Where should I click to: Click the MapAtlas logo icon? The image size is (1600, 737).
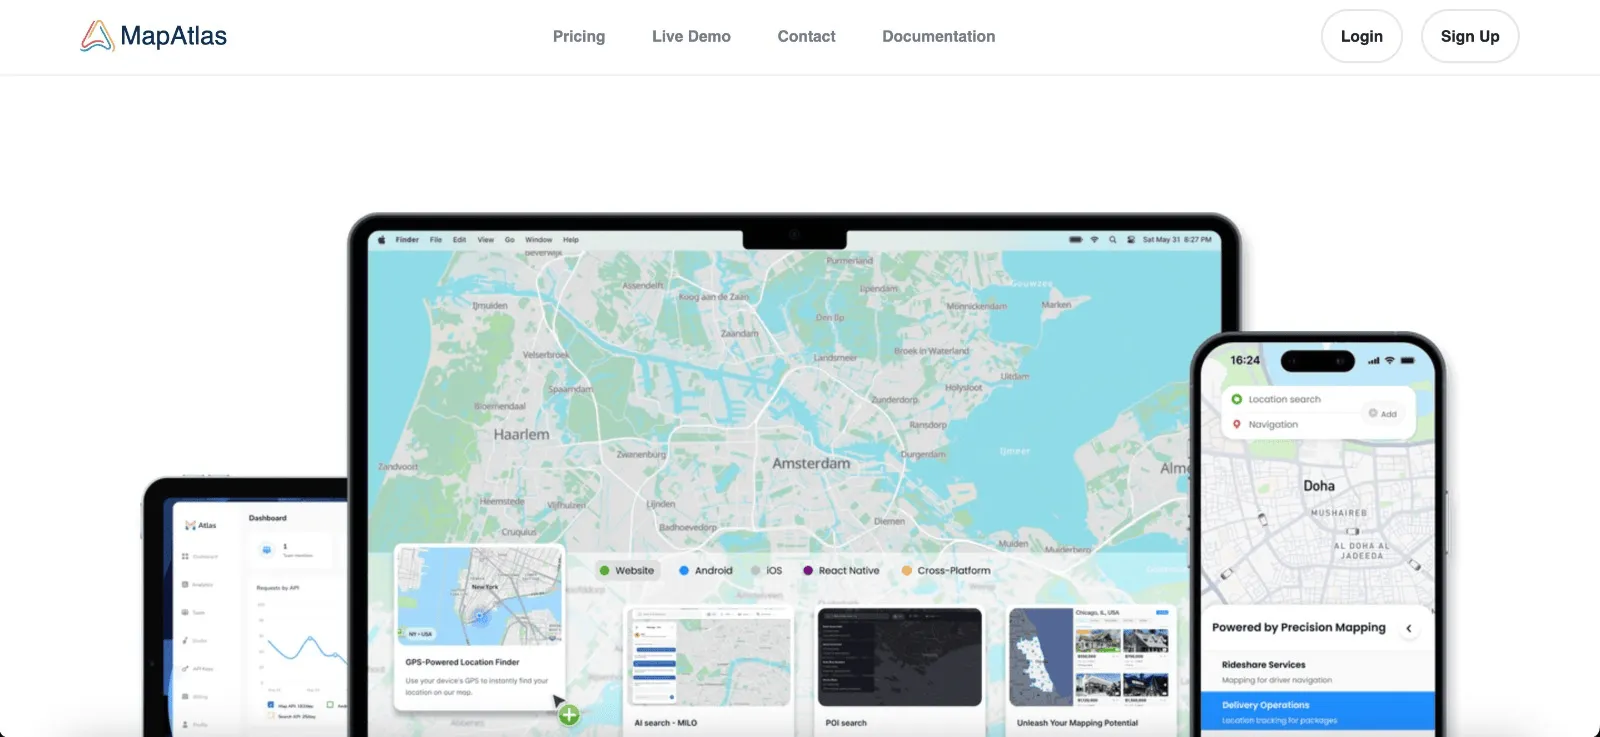coord(97,36)
